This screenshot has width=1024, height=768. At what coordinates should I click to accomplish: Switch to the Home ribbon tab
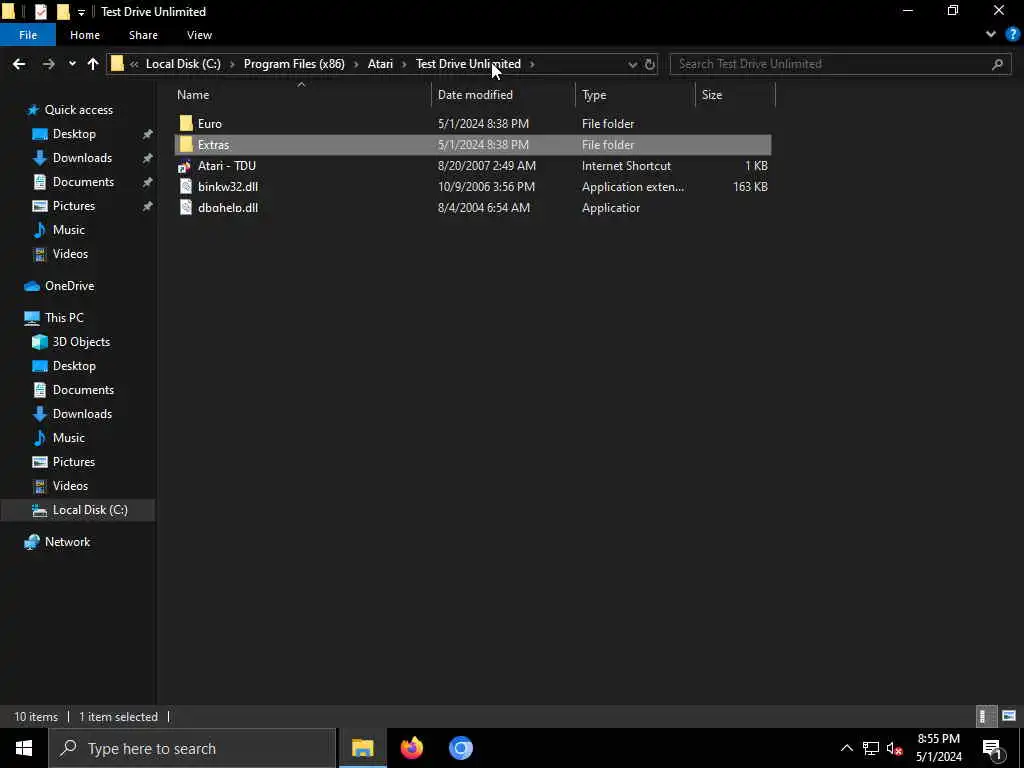coord(85,35)
